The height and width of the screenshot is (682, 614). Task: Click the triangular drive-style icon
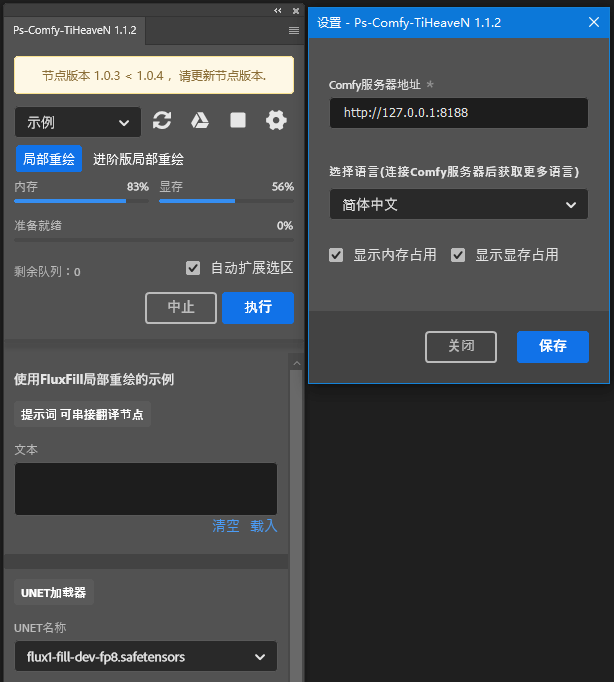[200, 120]
